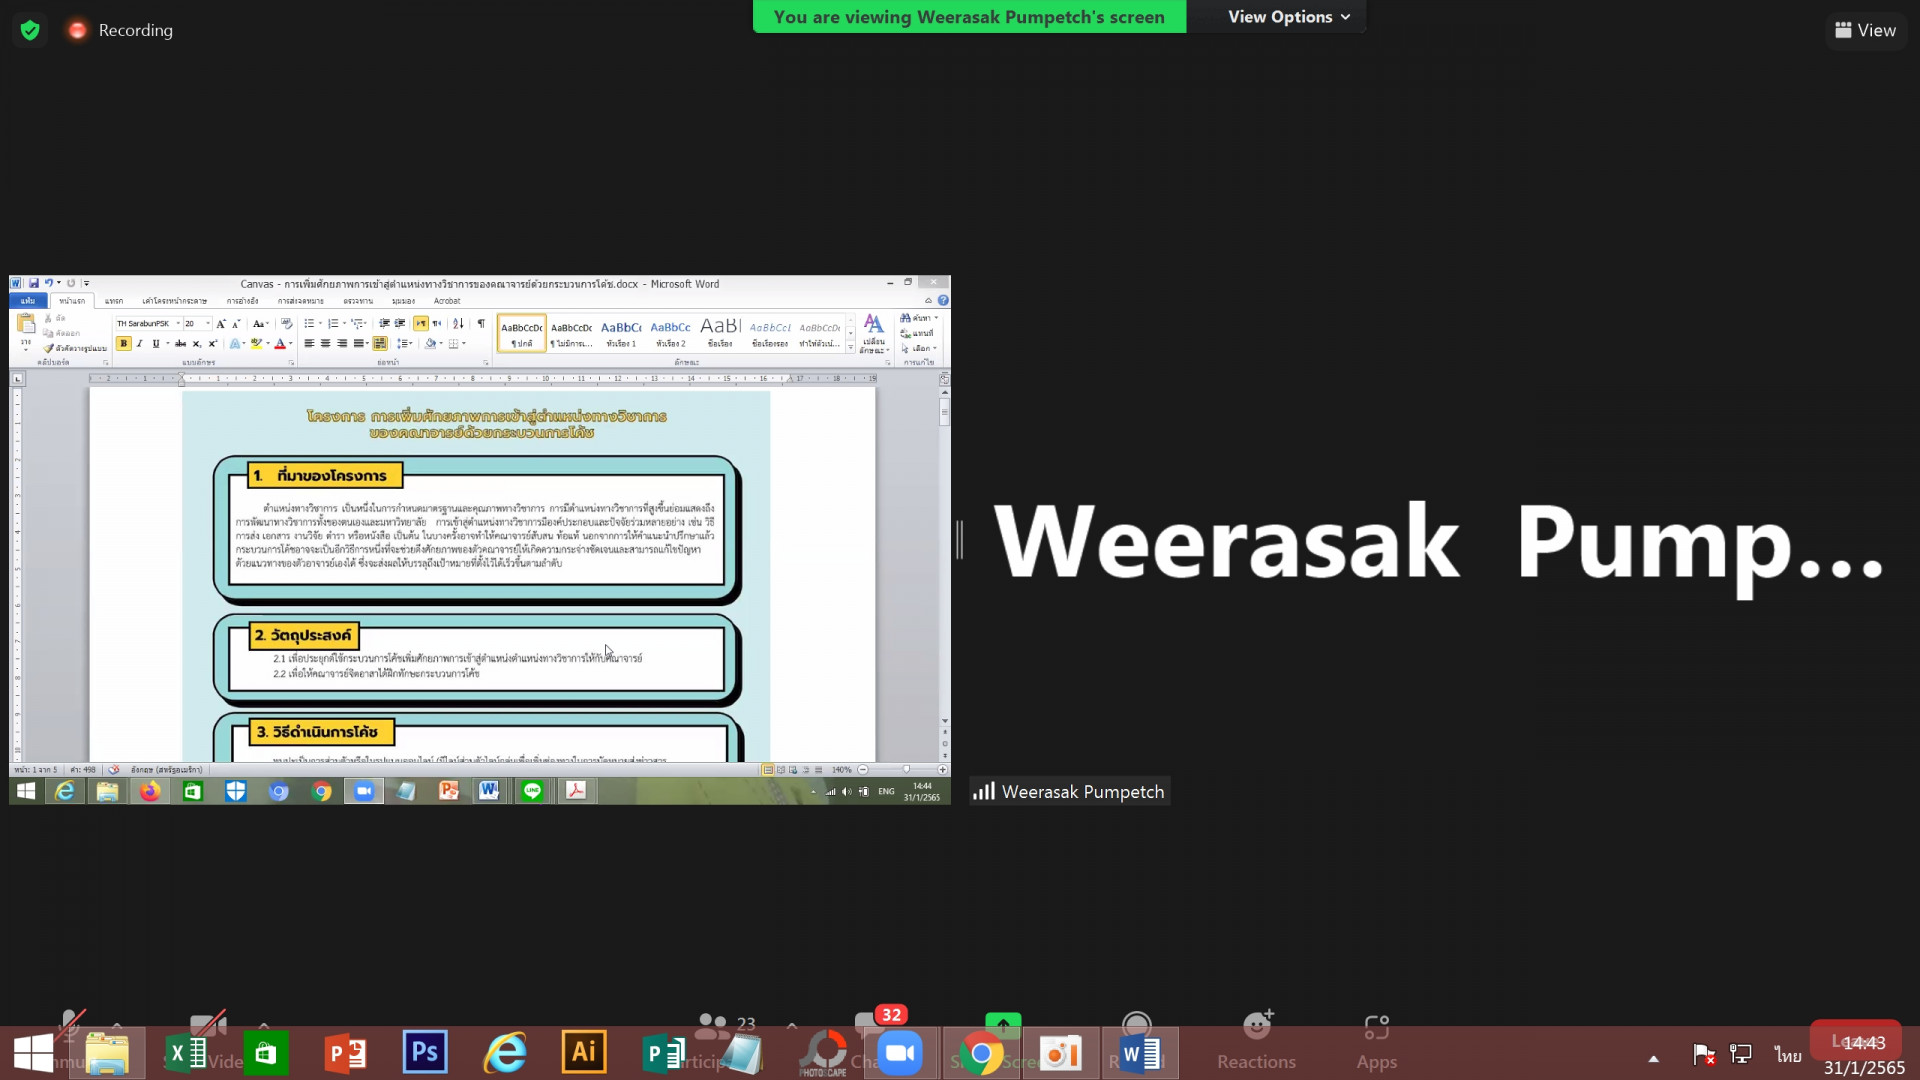This screenshot has width=1920, height=1080.
Task: Click the Increase Indent icon
Action: 400,323
